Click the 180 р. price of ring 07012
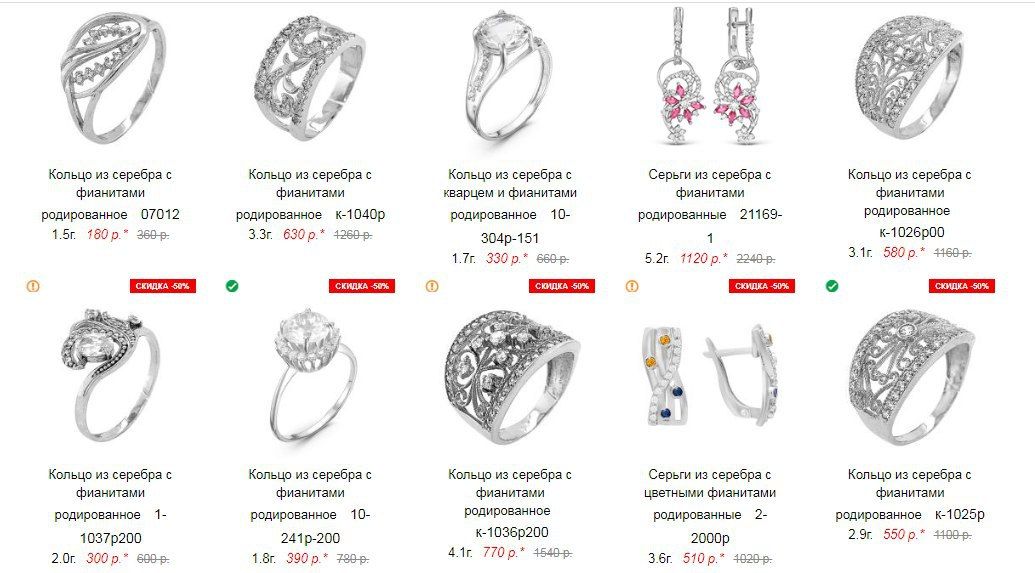1035x573 pixels. point(107,234)
